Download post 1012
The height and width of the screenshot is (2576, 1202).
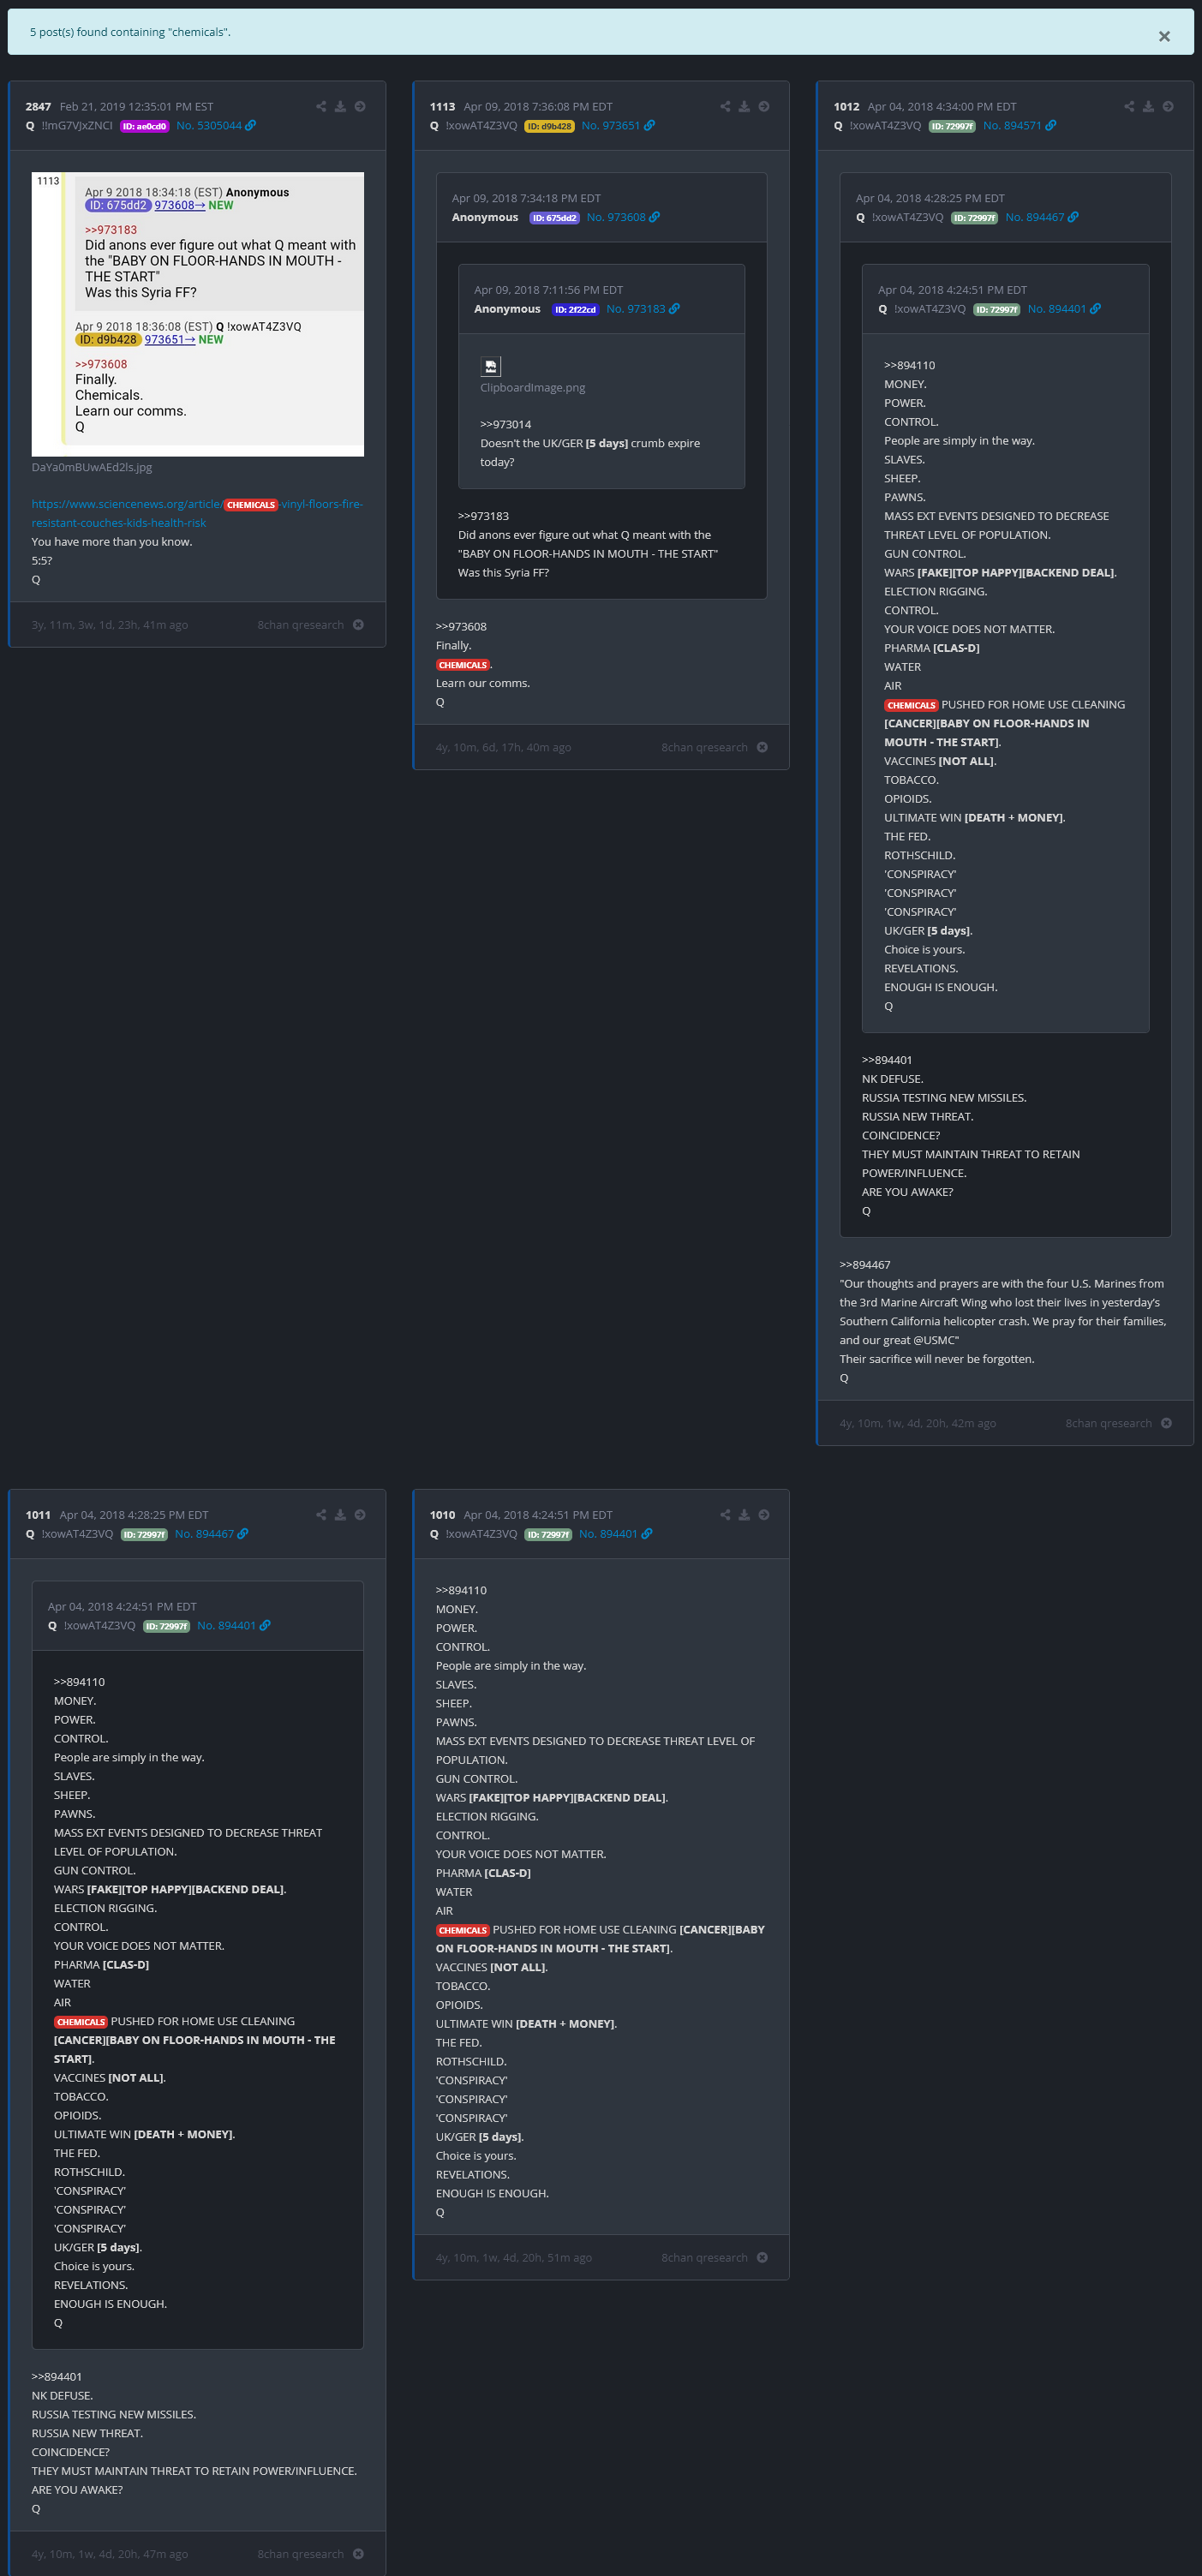click(x=1148, y=106)
